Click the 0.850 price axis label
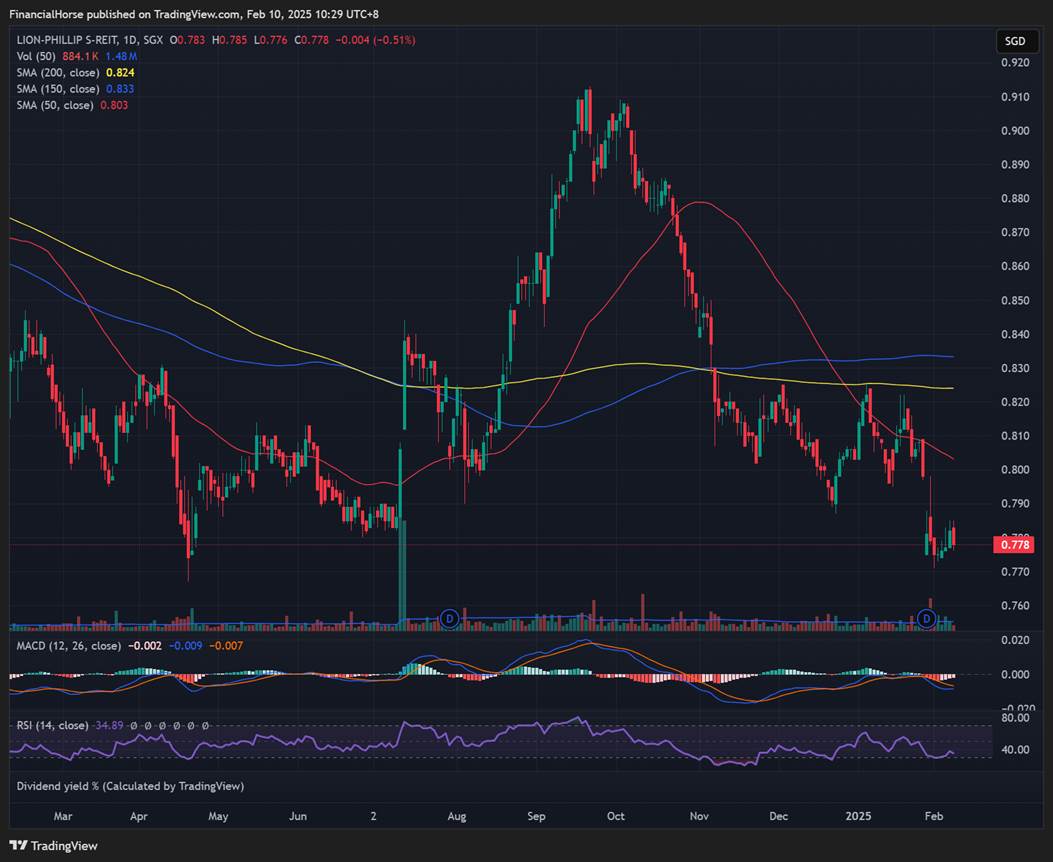 pos(1015,300)
